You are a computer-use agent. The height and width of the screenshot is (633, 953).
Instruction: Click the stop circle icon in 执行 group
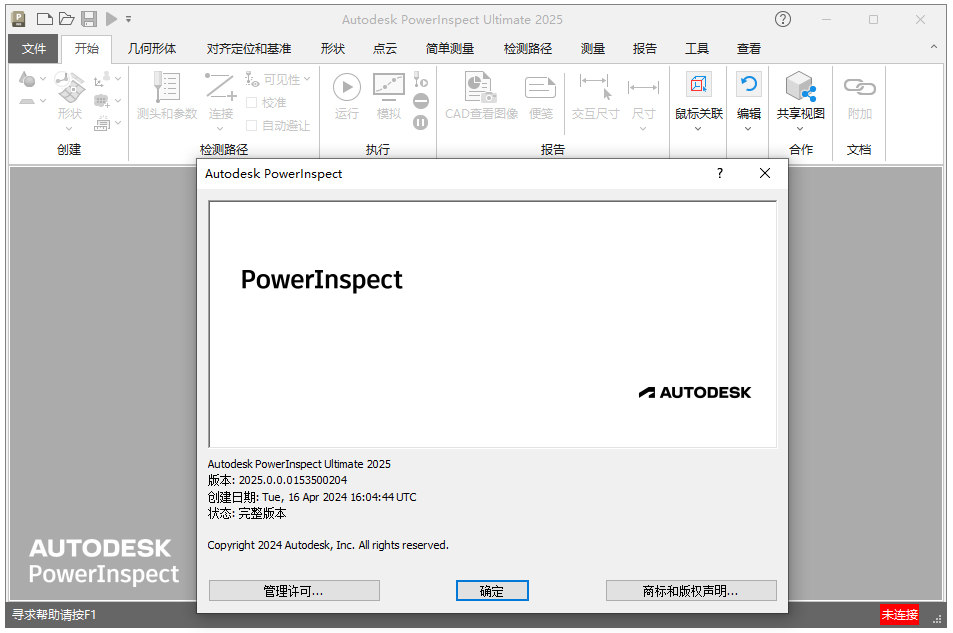(x=421, y=101)
